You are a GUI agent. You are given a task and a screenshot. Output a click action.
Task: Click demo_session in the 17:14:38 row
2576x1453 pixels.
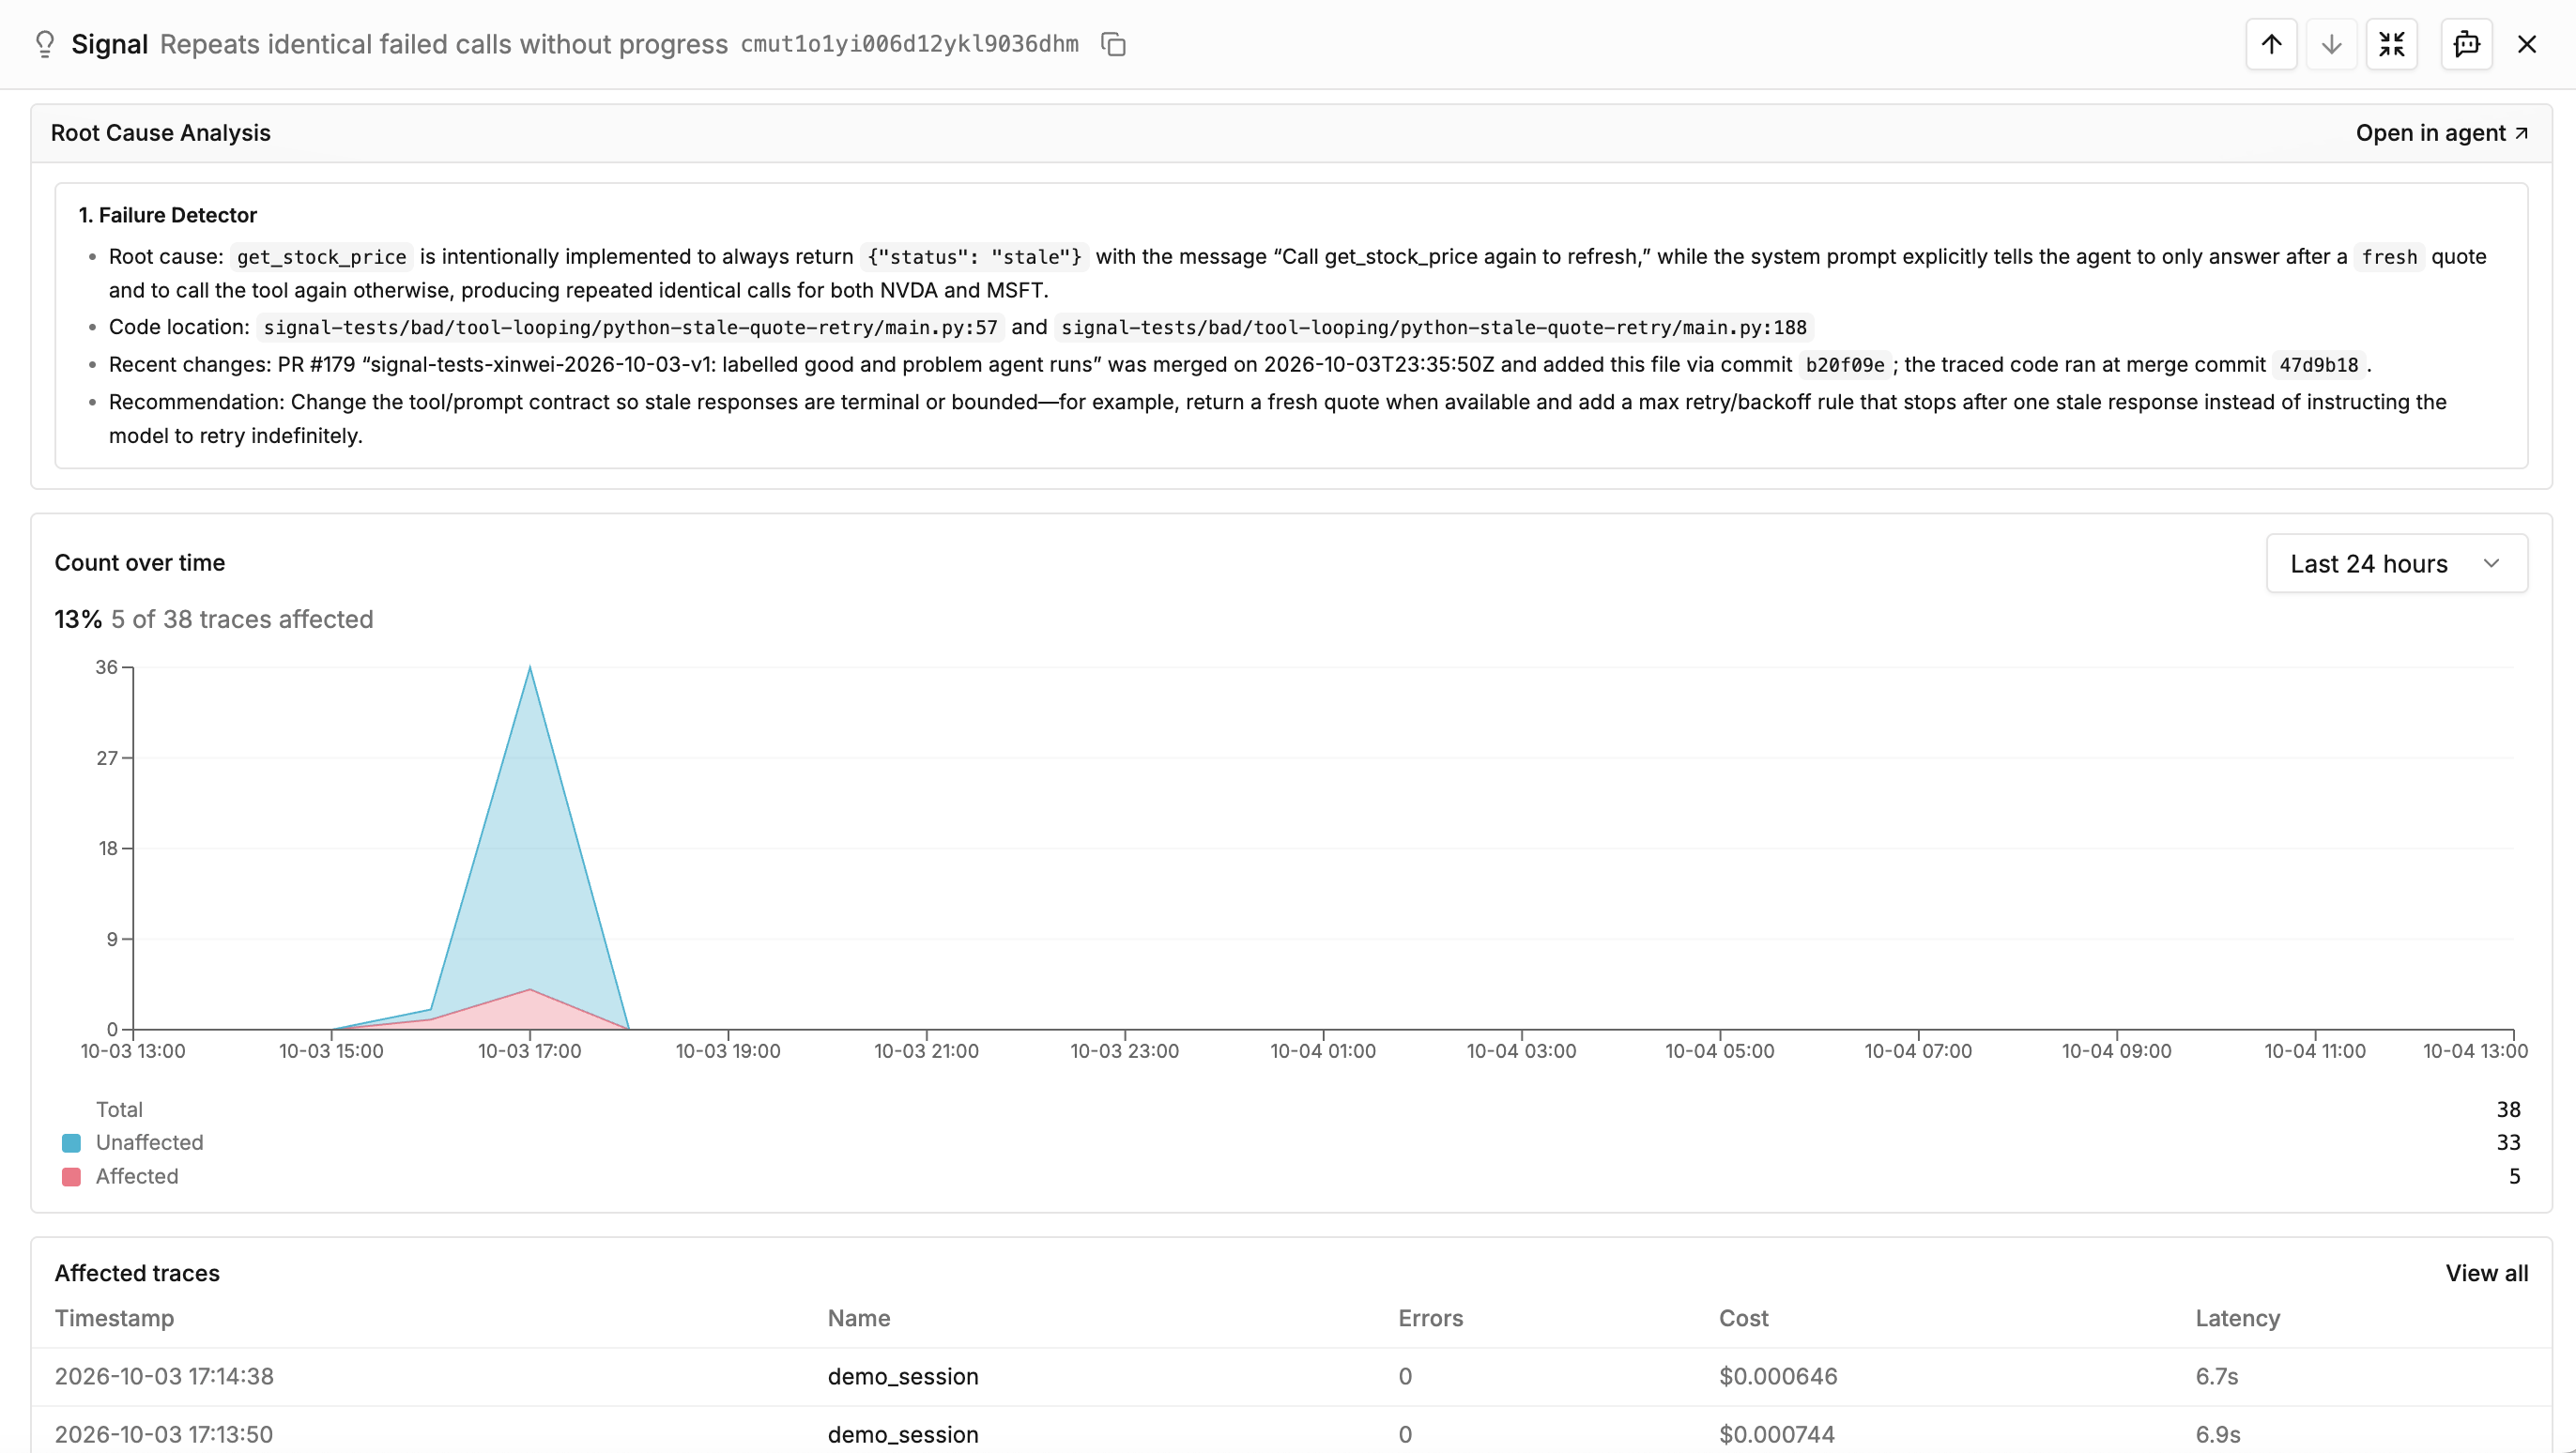pos(902,1376)
